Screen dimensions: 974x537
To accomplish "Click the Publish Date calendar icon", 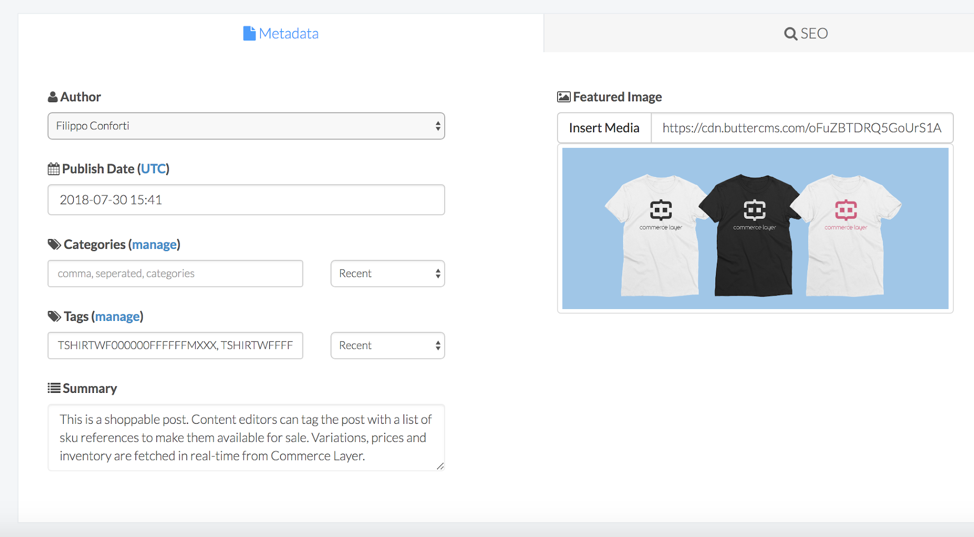I will 54,169.
